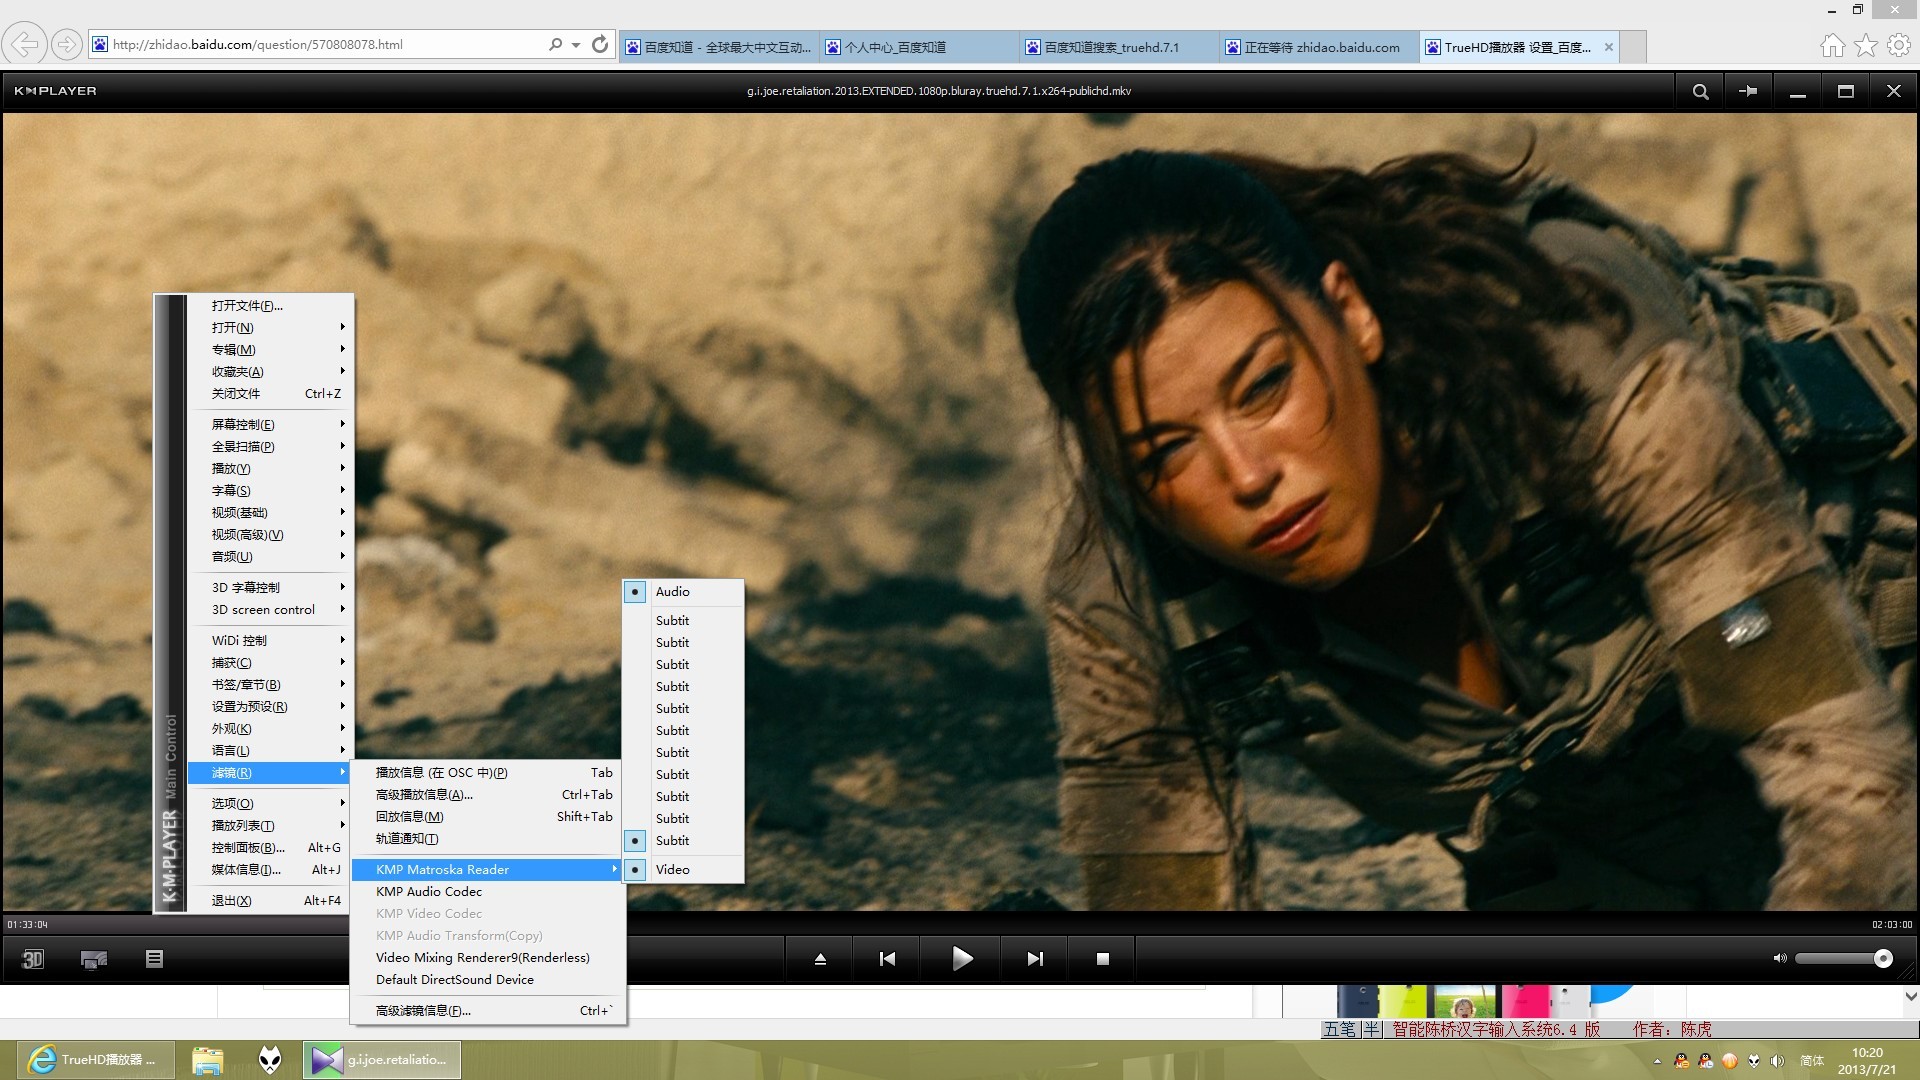Click the KMPlayer search magnifier icon
This screenshot has height=1080, width=1920.
tap(1700, 91)
